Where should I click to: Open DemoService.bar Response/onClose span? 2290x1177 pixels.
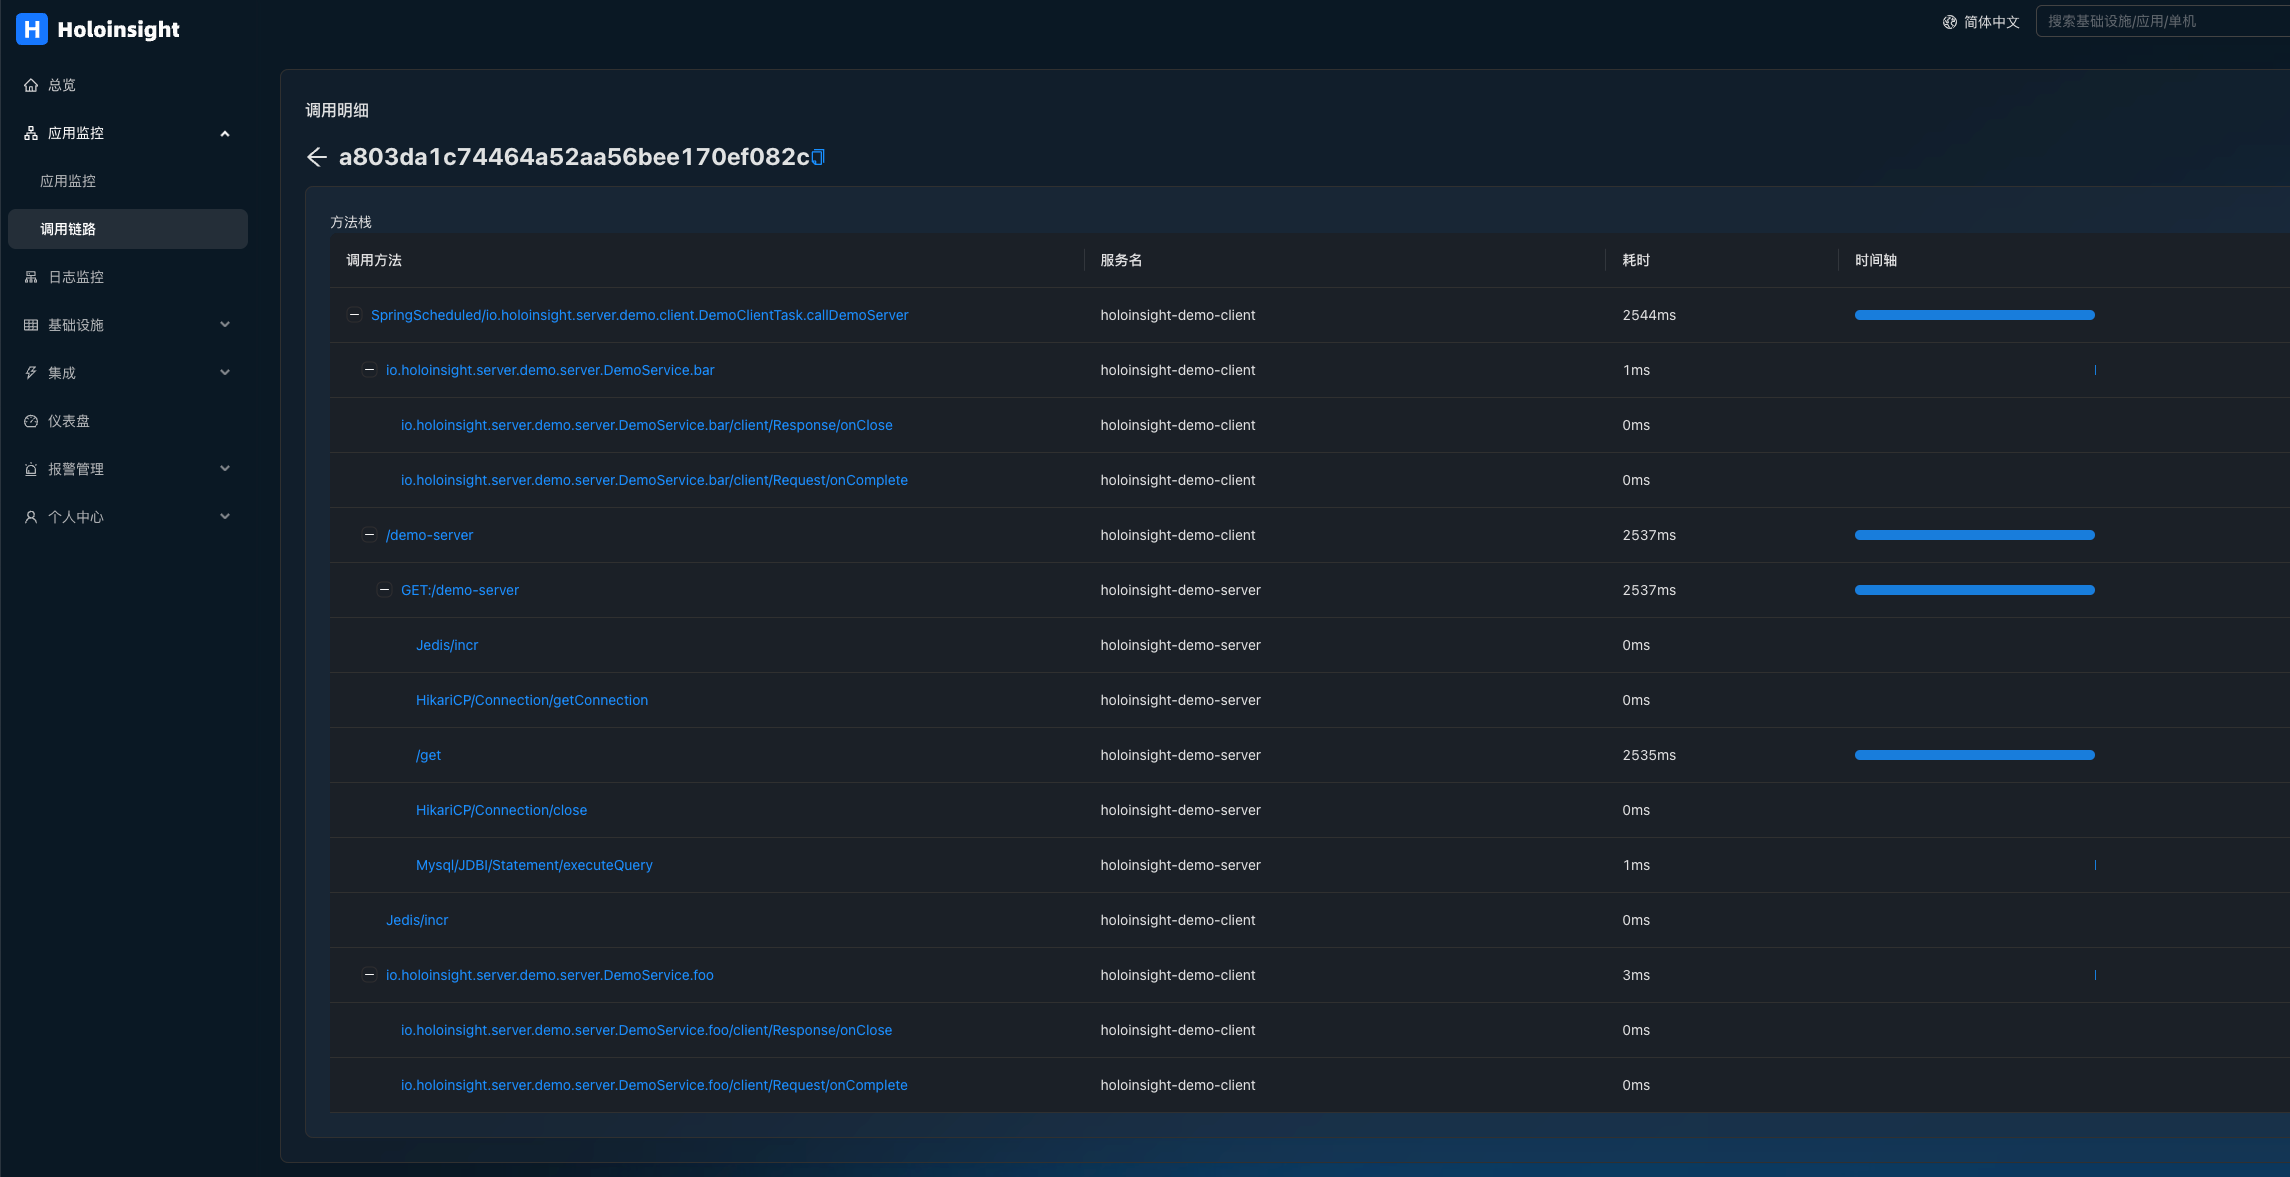tap(647, 425)
